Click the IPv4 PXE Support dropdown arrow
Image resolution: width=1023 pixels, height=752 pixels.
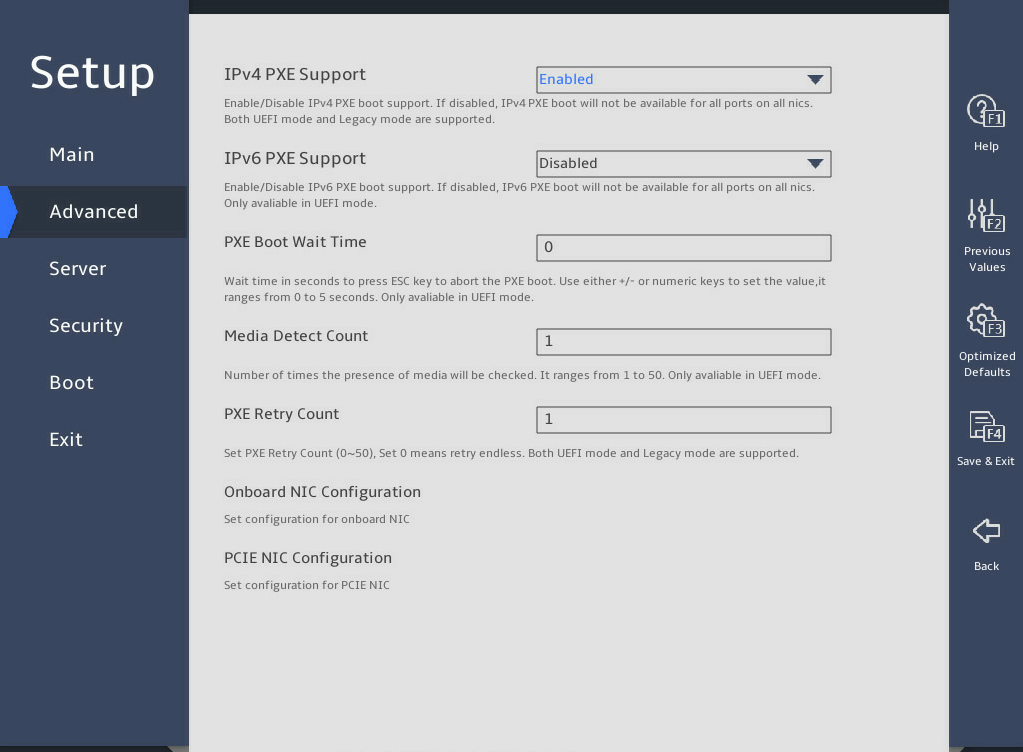[x=815, y=80]
